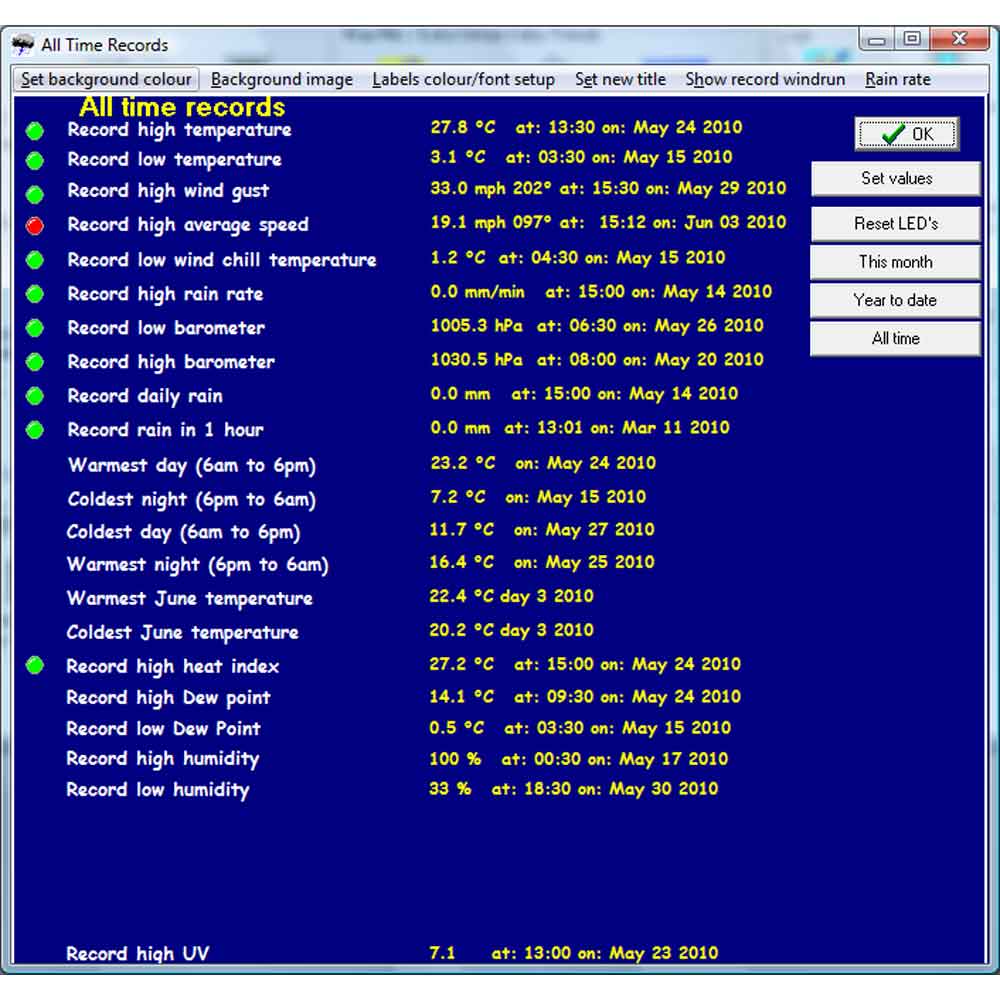Click the green LED beside Record high temperature
This screenshot has width=1000, height=1000.
35,131
